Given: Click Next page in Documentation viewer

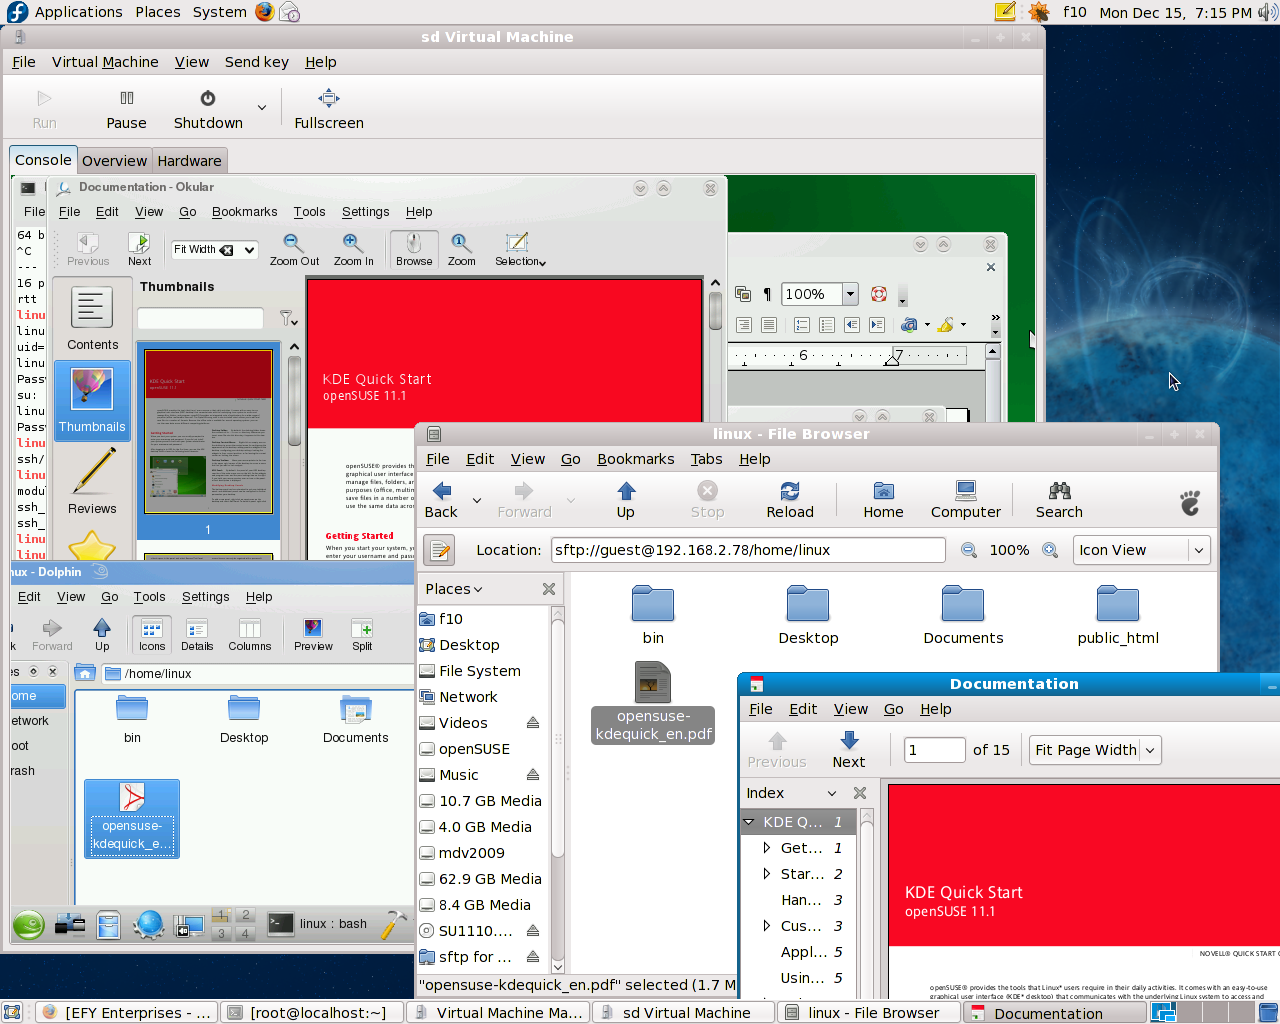Looking at the screenshot, I should point(848,749).
